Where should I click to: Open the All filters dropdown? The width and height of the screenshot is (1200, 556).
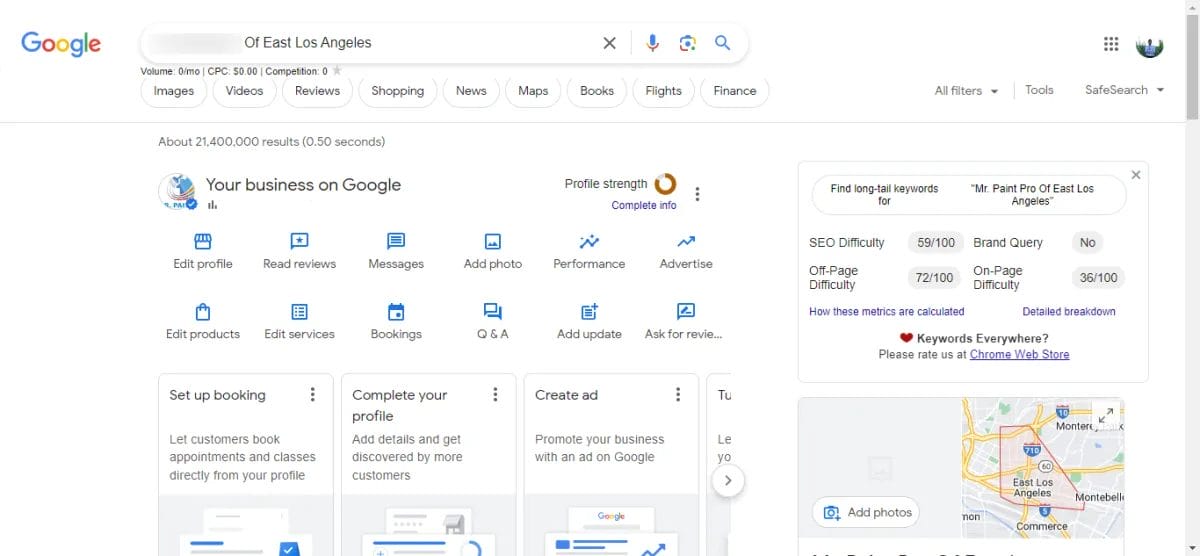(966, 91)
